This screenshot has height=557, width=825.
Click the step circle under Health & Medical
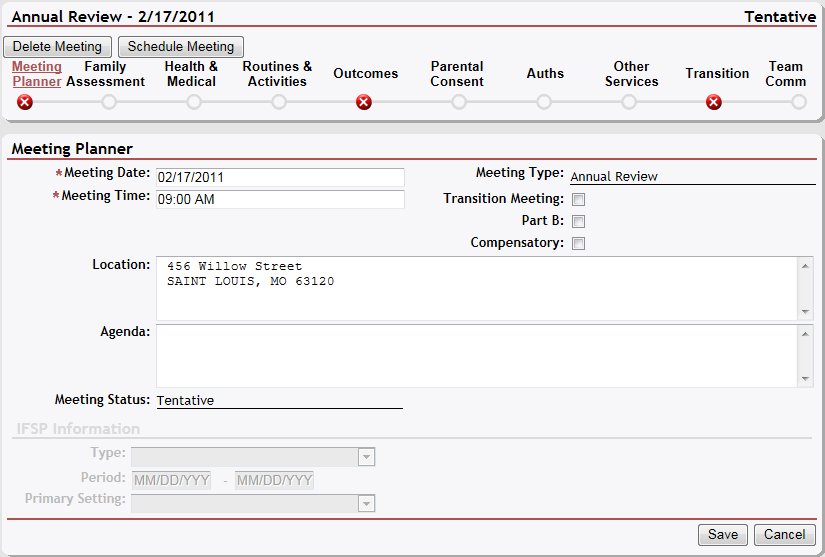click(194, 102)
